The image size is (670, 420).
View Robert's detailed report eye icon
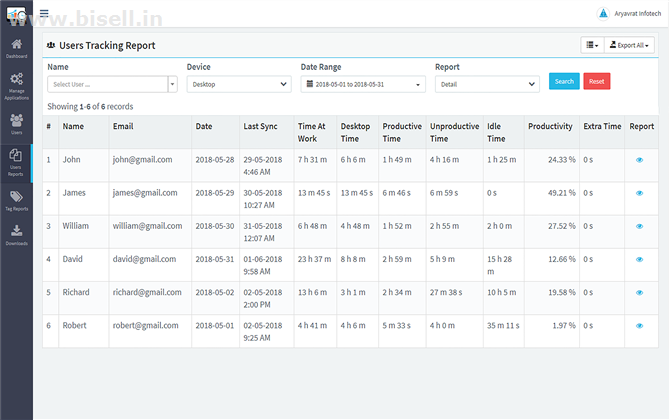639,326
